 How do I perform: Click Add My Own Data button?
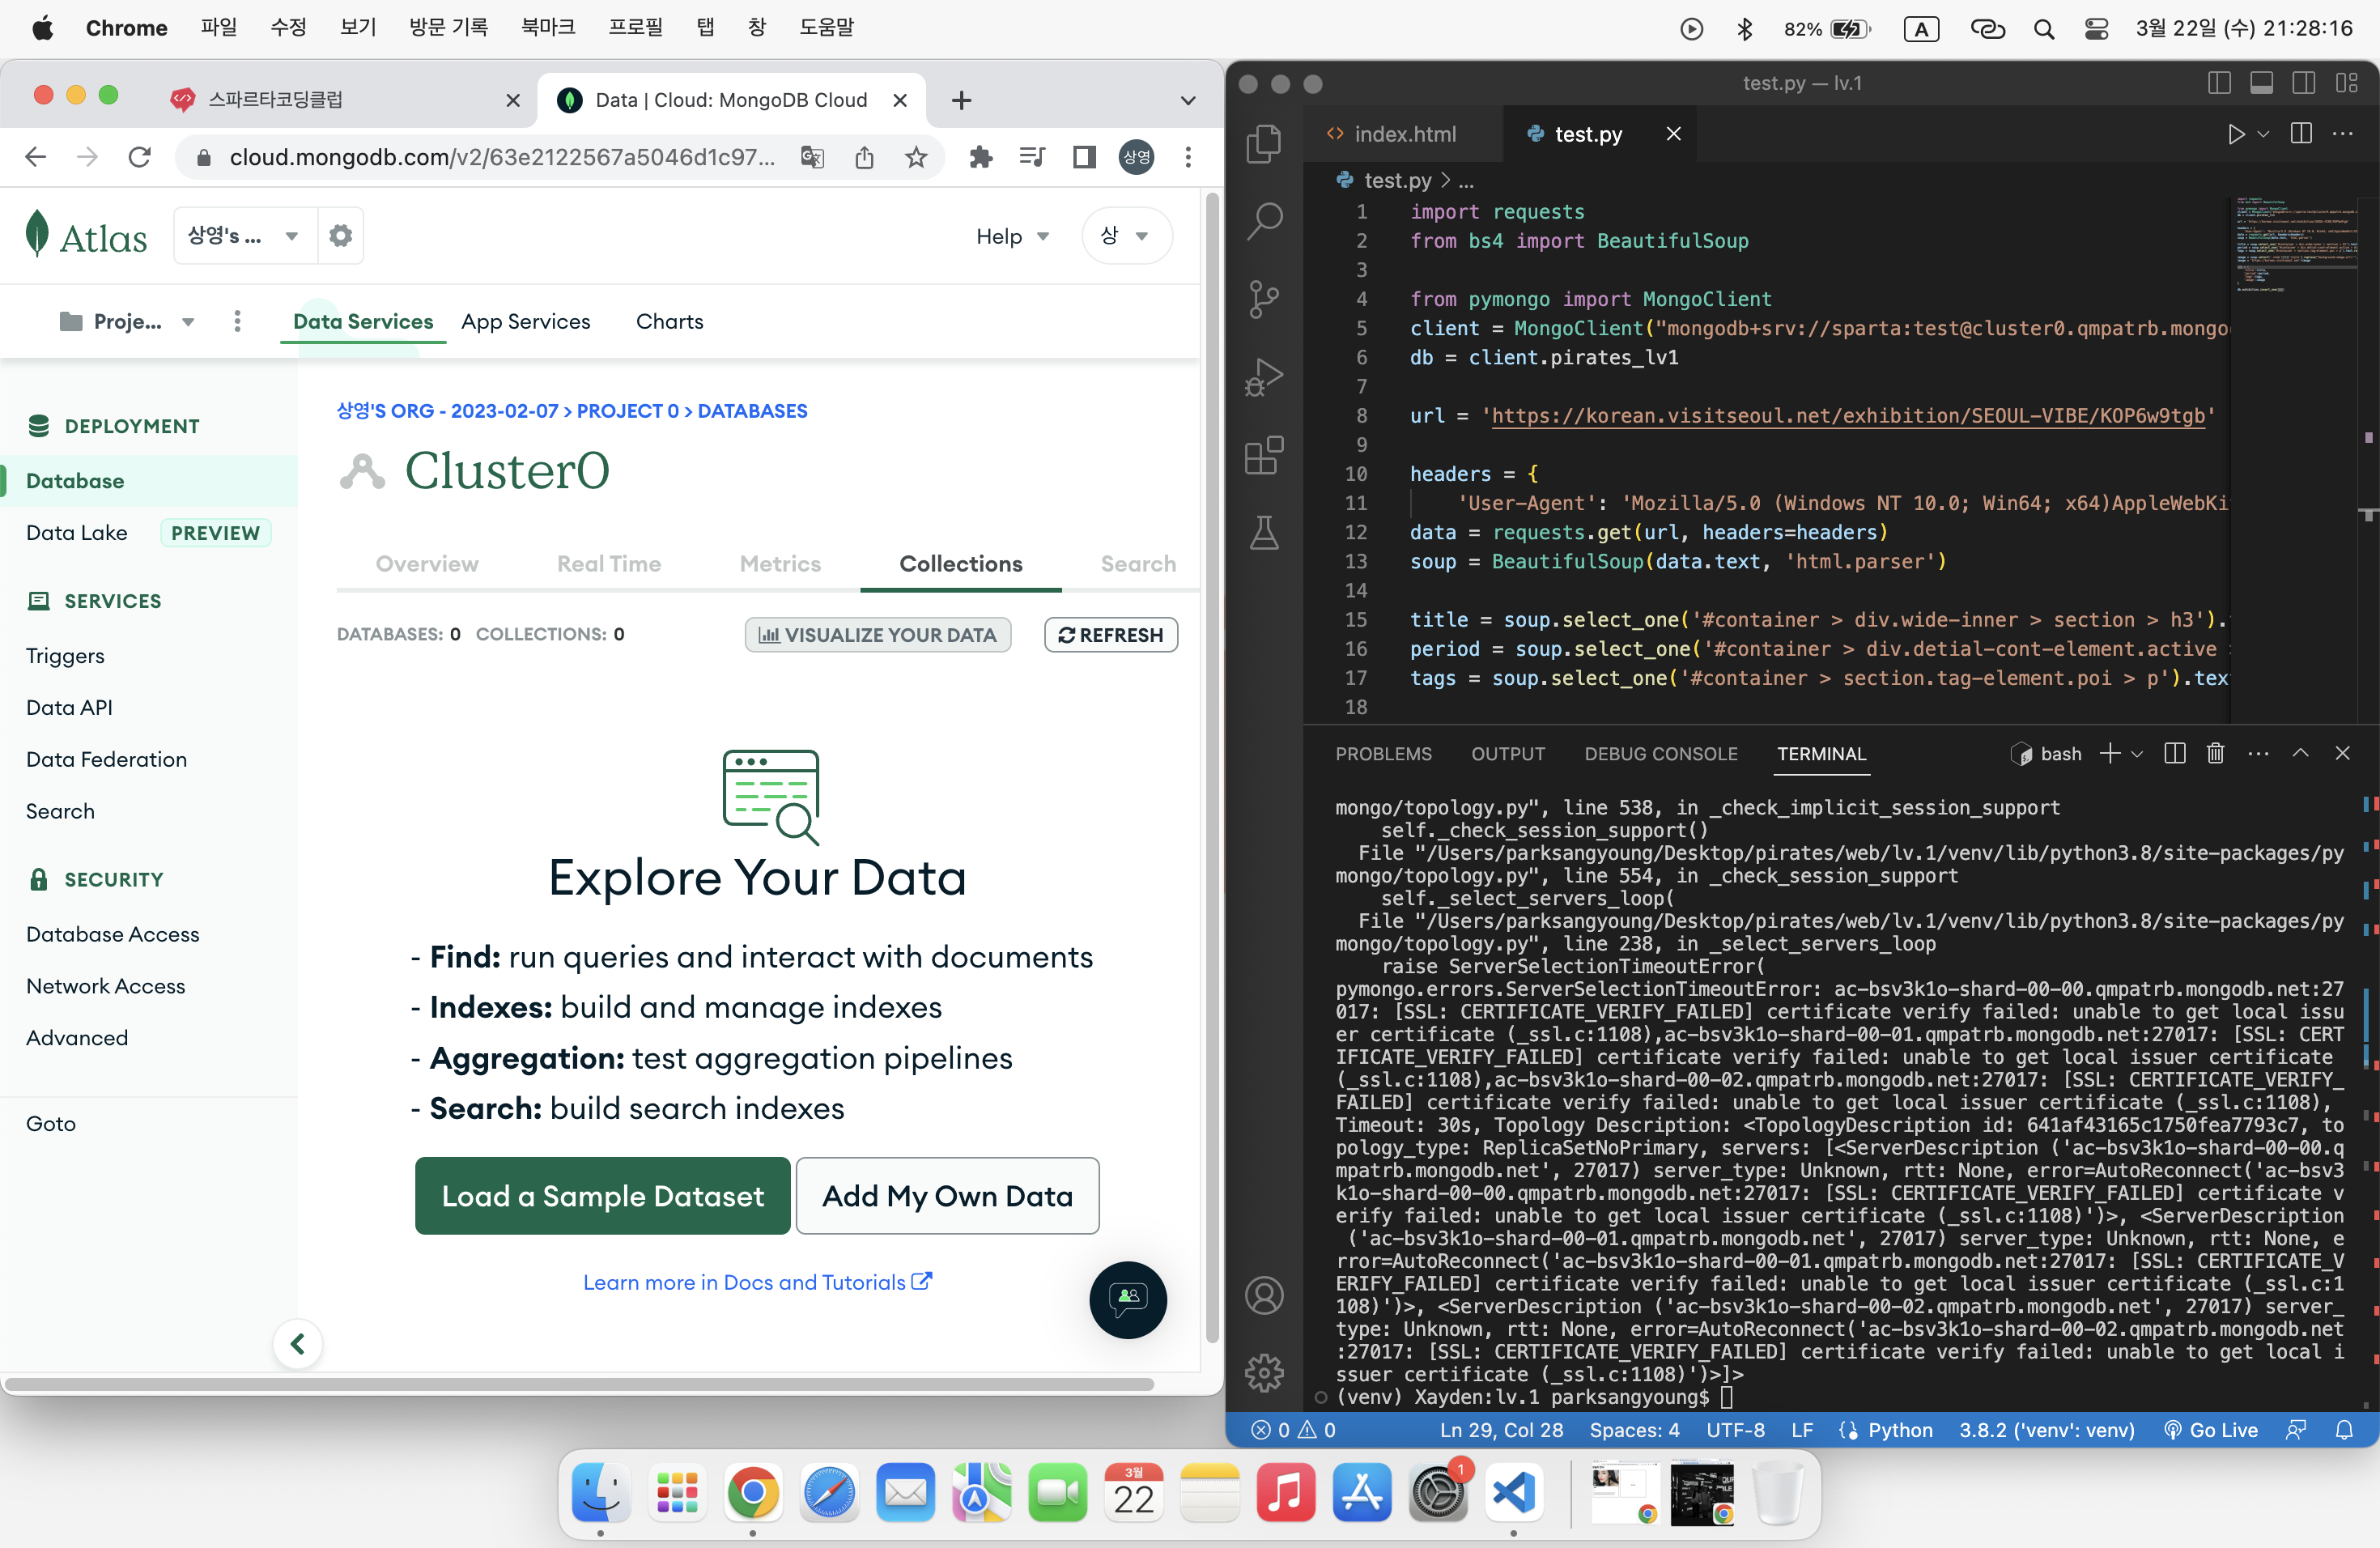click(947, 1196)
